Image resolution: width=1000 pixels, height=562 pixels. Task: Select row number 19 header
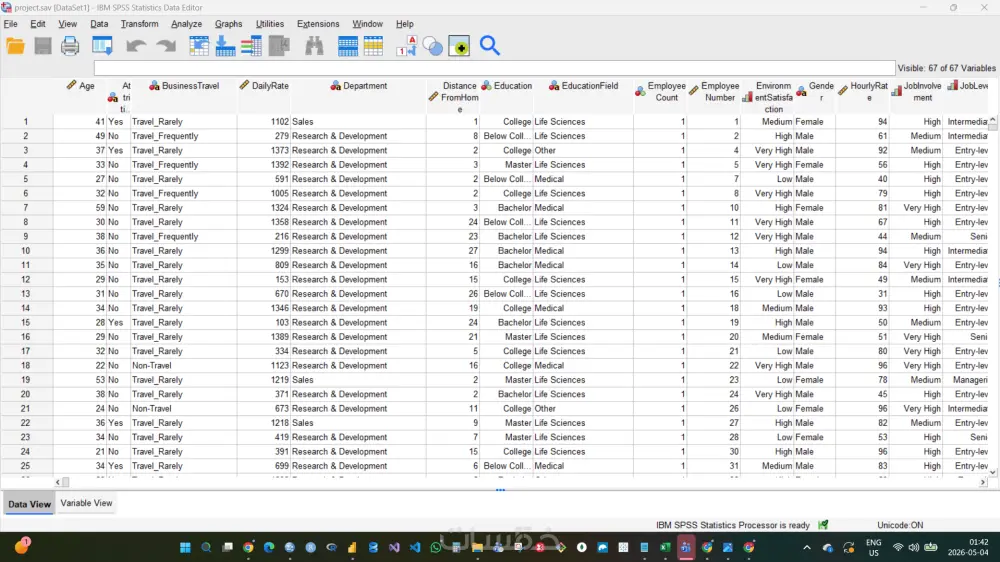26,380
